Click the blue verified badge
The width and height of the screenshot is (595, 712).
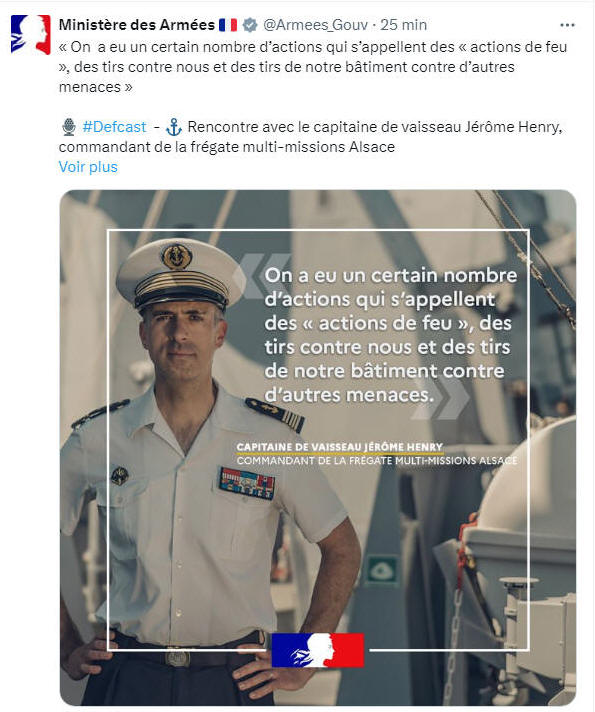pyautogui.click(x=250, y=25)
